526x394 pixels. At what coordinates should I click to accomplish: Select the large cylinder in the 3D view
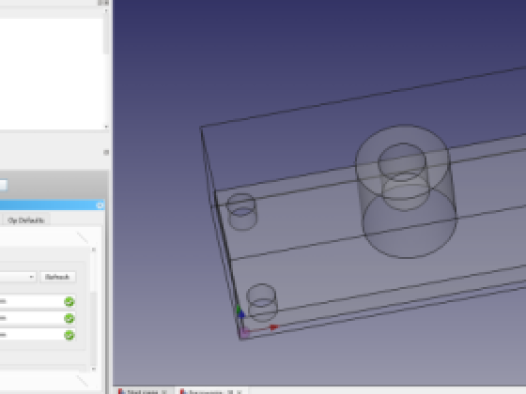407,191
